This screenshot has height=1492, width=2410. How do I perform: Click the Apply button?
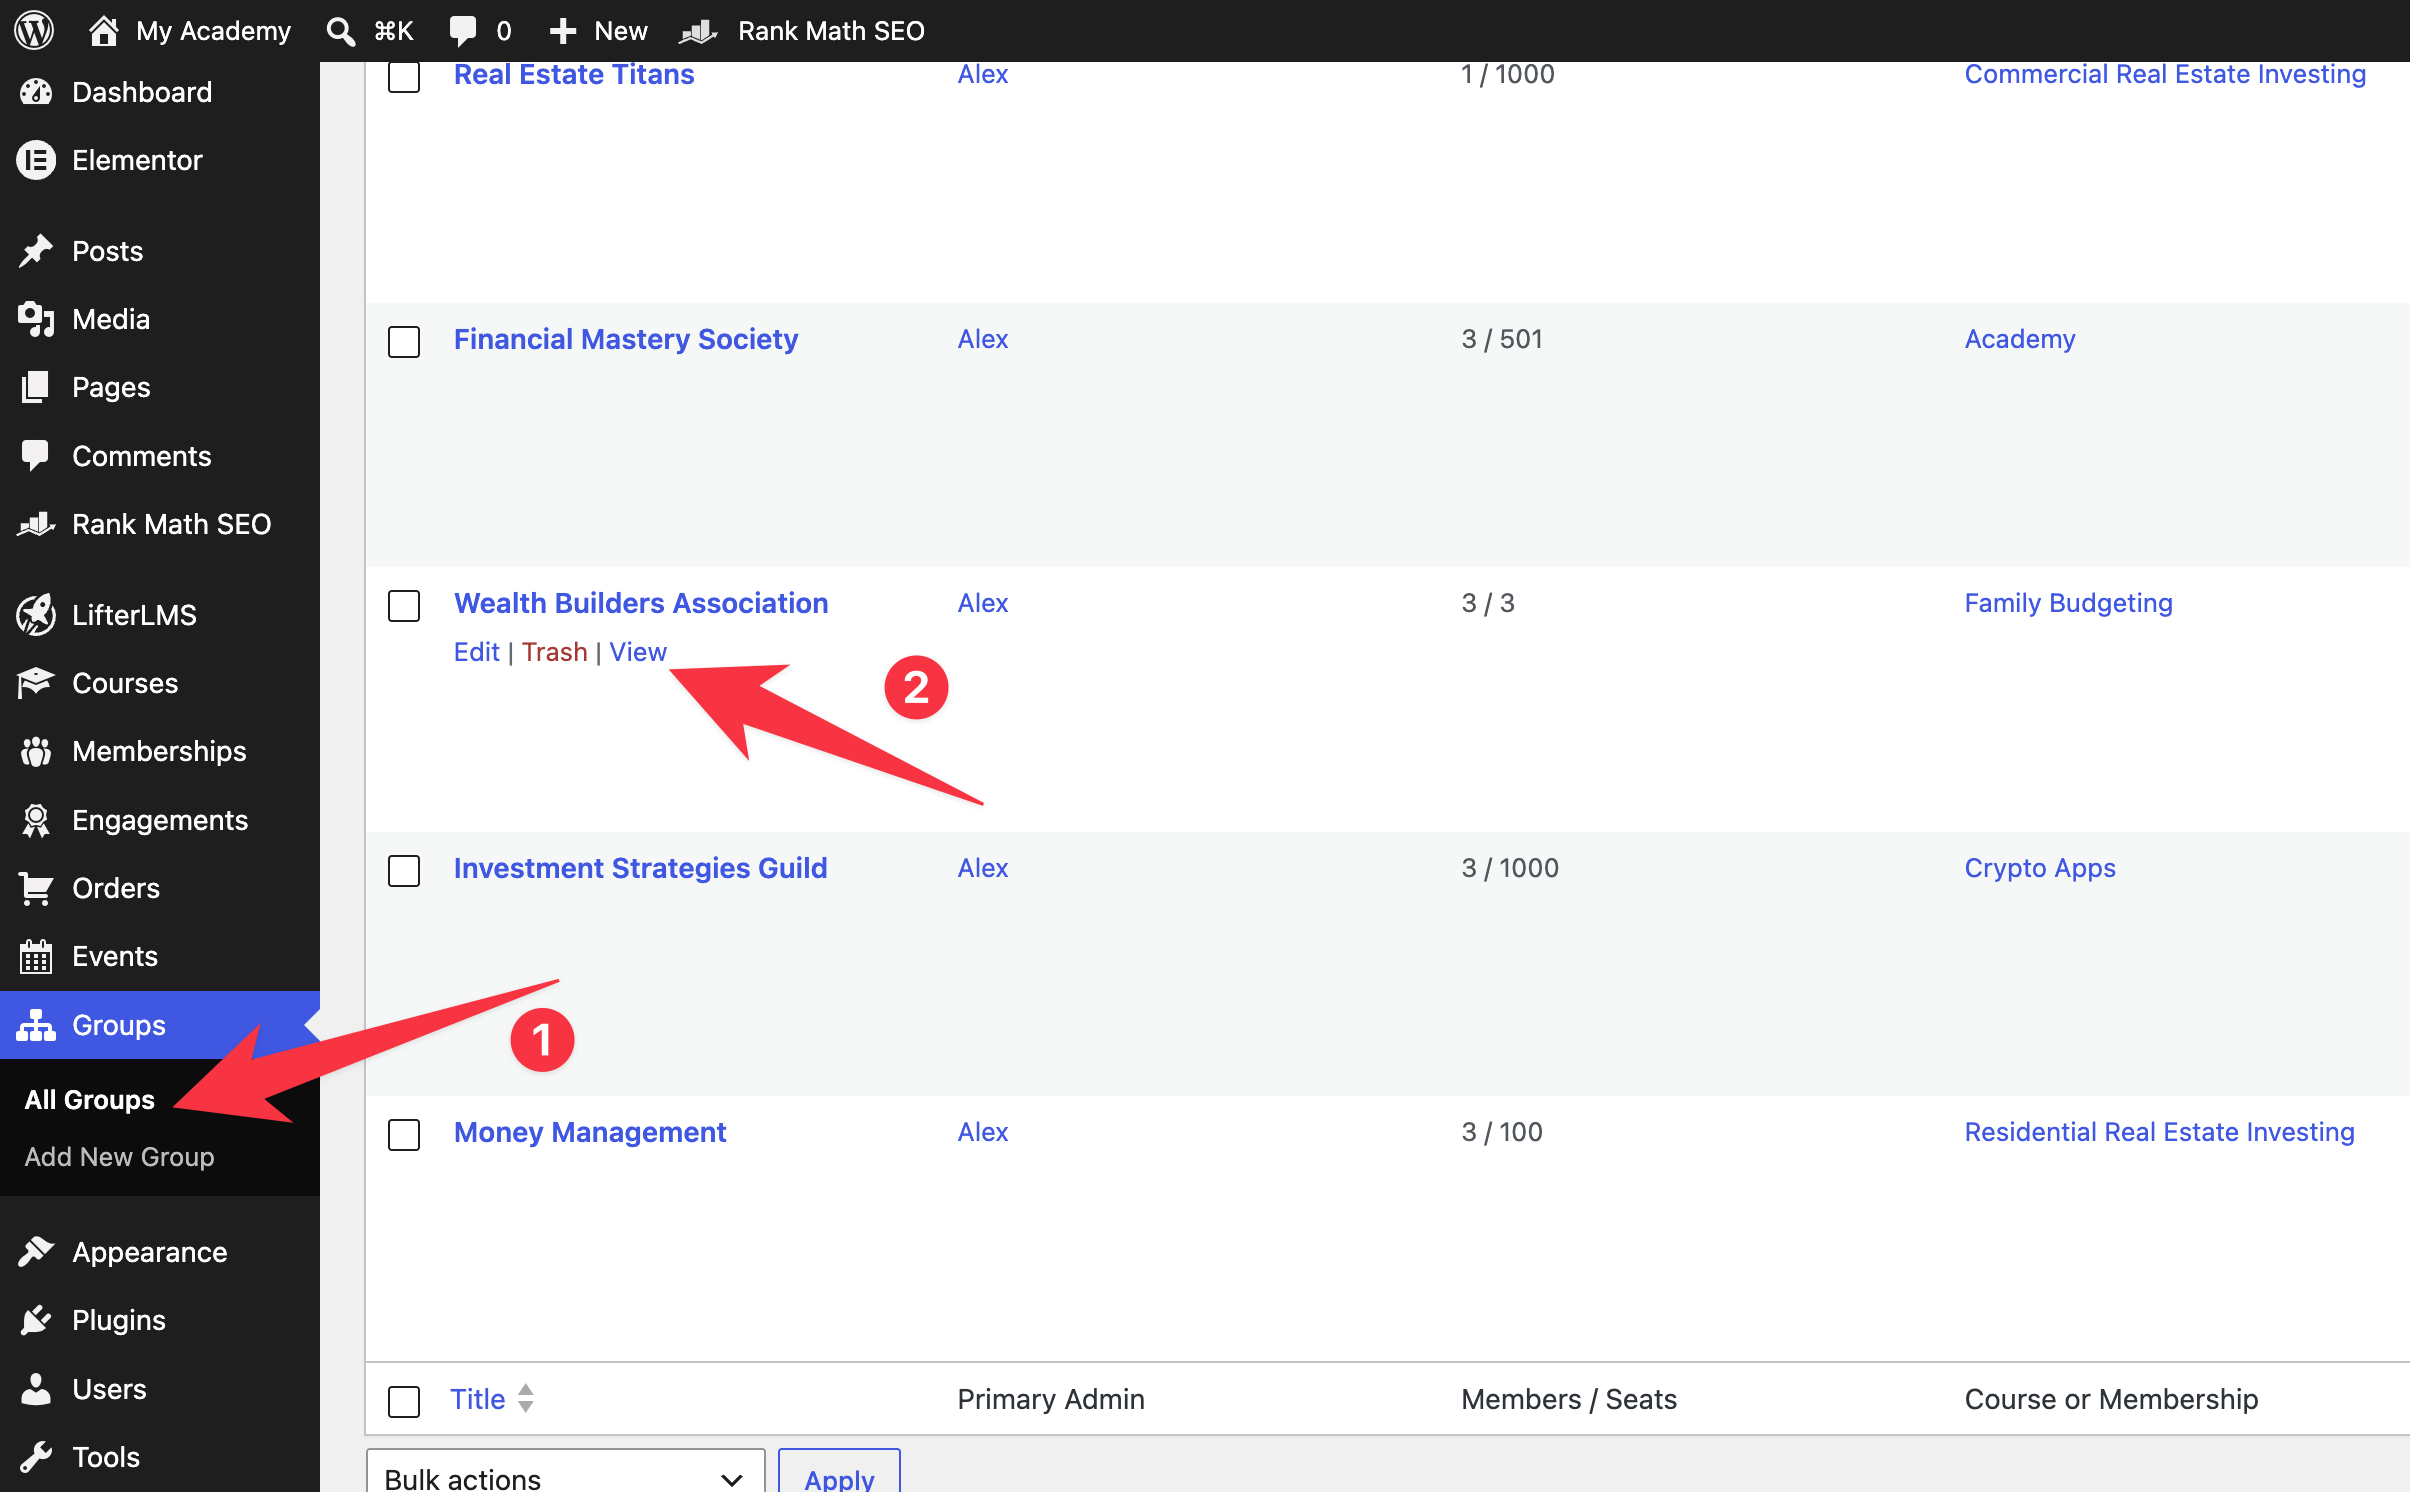(839, 1474)
